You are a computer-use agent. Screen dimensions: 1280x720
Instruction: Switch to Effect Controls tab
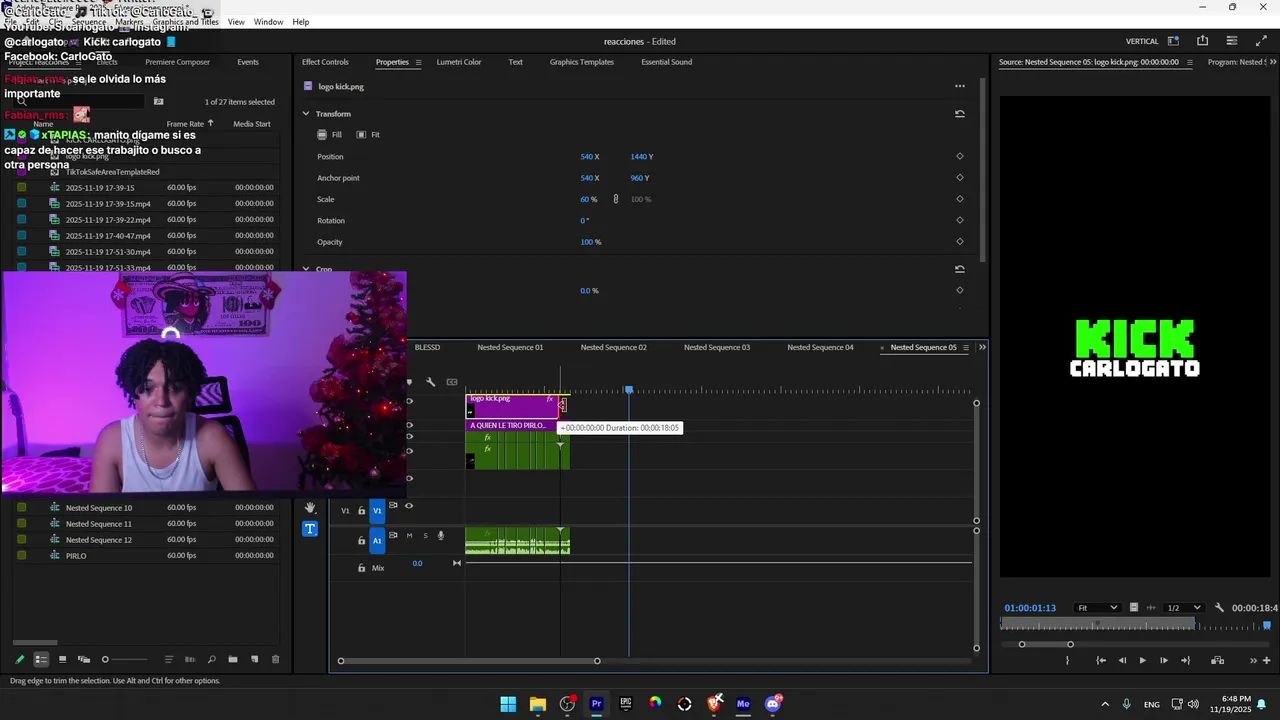(x=325, y=62)
